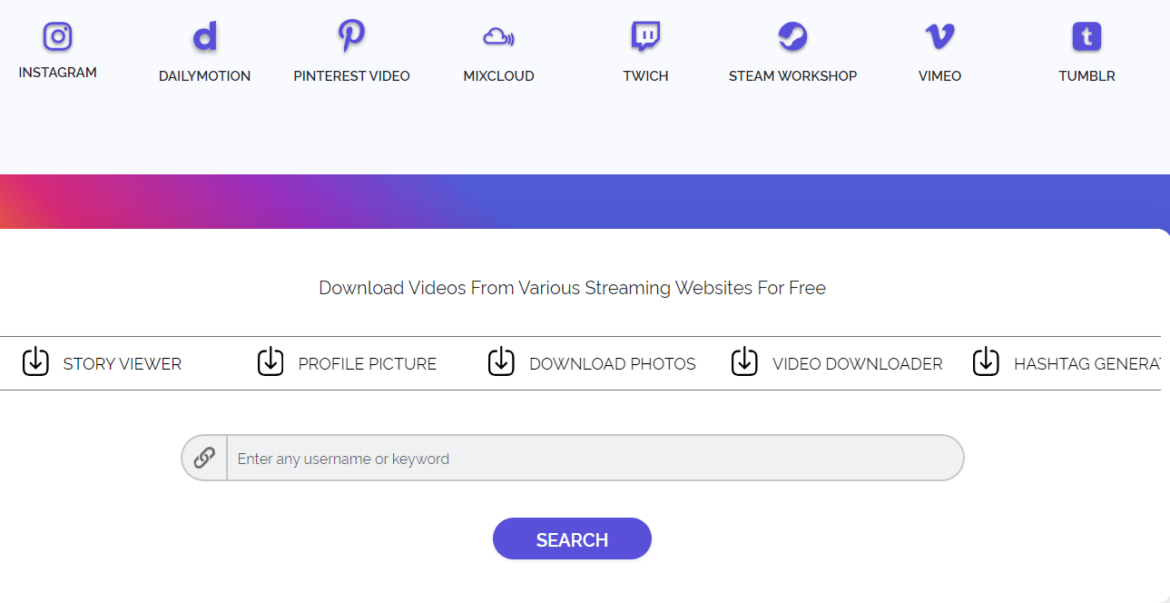Image resolution: width=1170 pixels, height=603 pixels.
Task: Switch to the STORY VIEWER tab
Action: coord(122,364)
